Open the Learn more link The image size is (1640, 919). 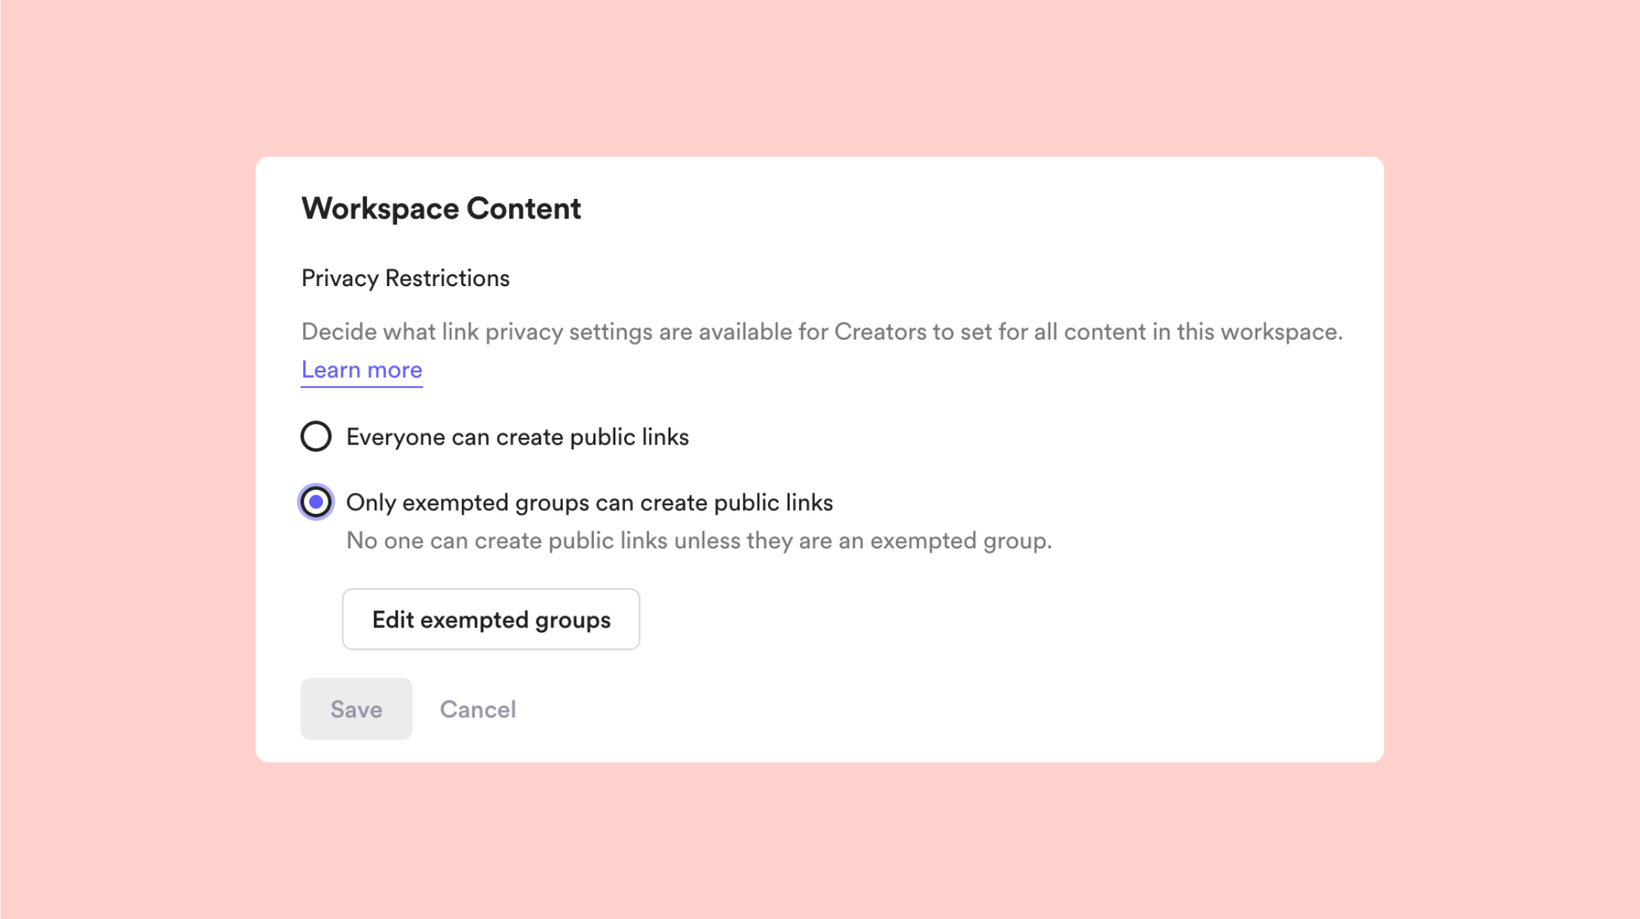tap(362, 370)
